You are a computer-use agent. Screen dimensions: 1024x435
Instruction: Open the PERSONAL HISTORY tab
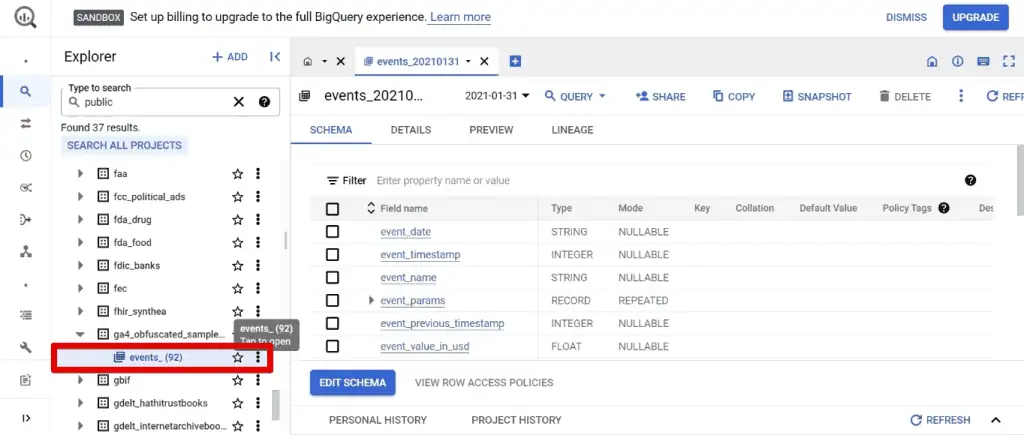(x=378, y=420)
